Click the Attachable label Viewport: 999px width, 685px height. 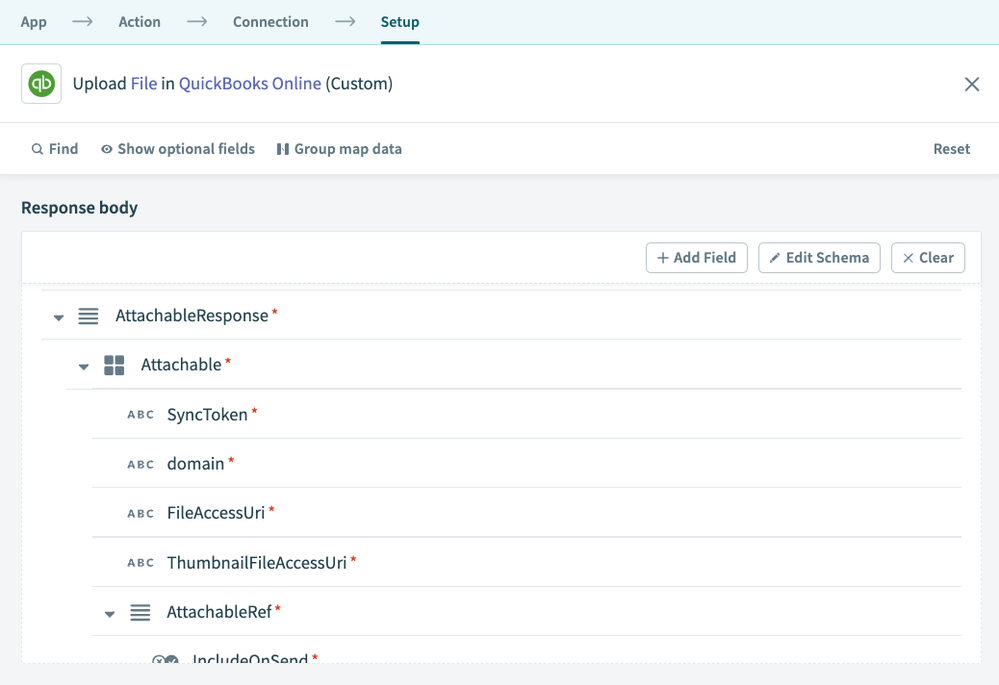(x=182, y=364)
